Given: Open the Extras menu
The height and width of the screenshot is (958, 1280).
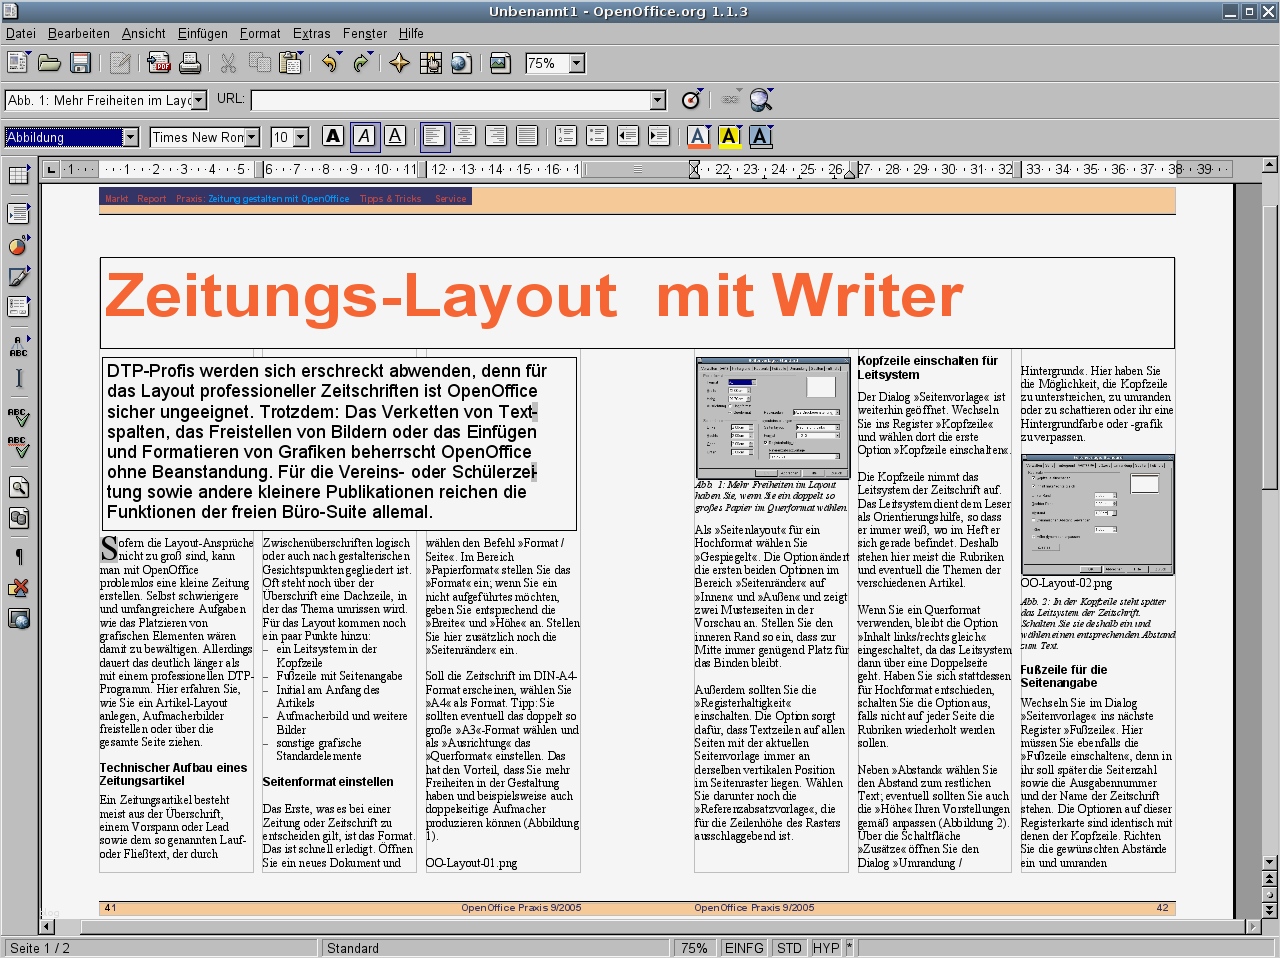Looking at the screenshot, I should 311,33.
